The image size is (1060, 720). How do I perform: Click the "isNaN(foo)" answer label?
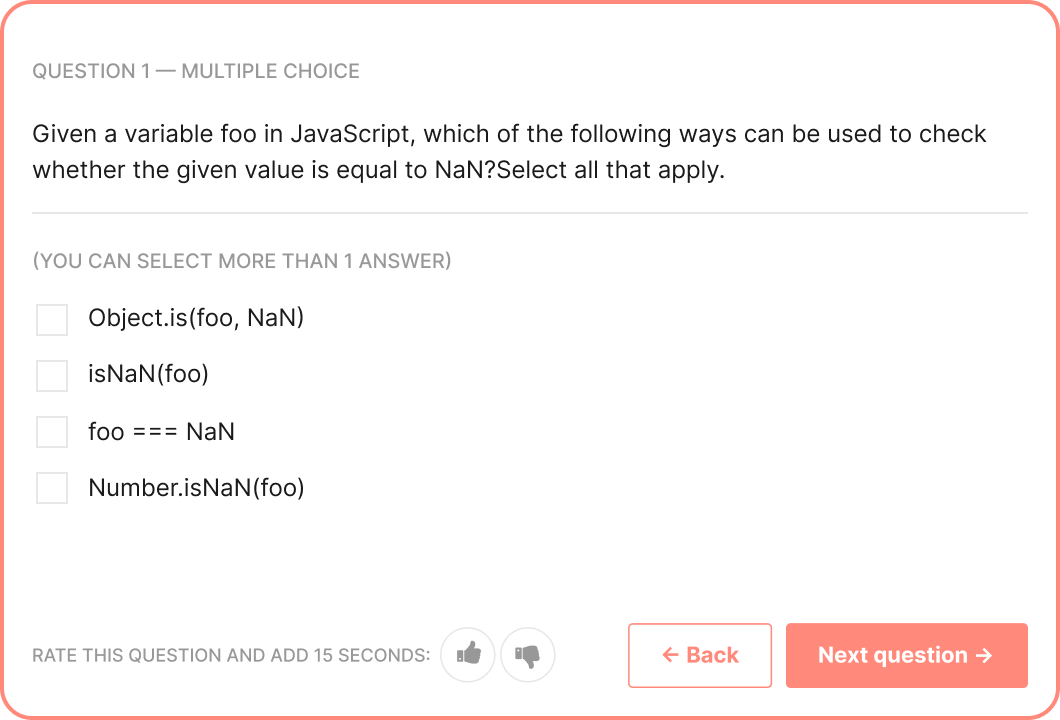[x=148, y=375]
